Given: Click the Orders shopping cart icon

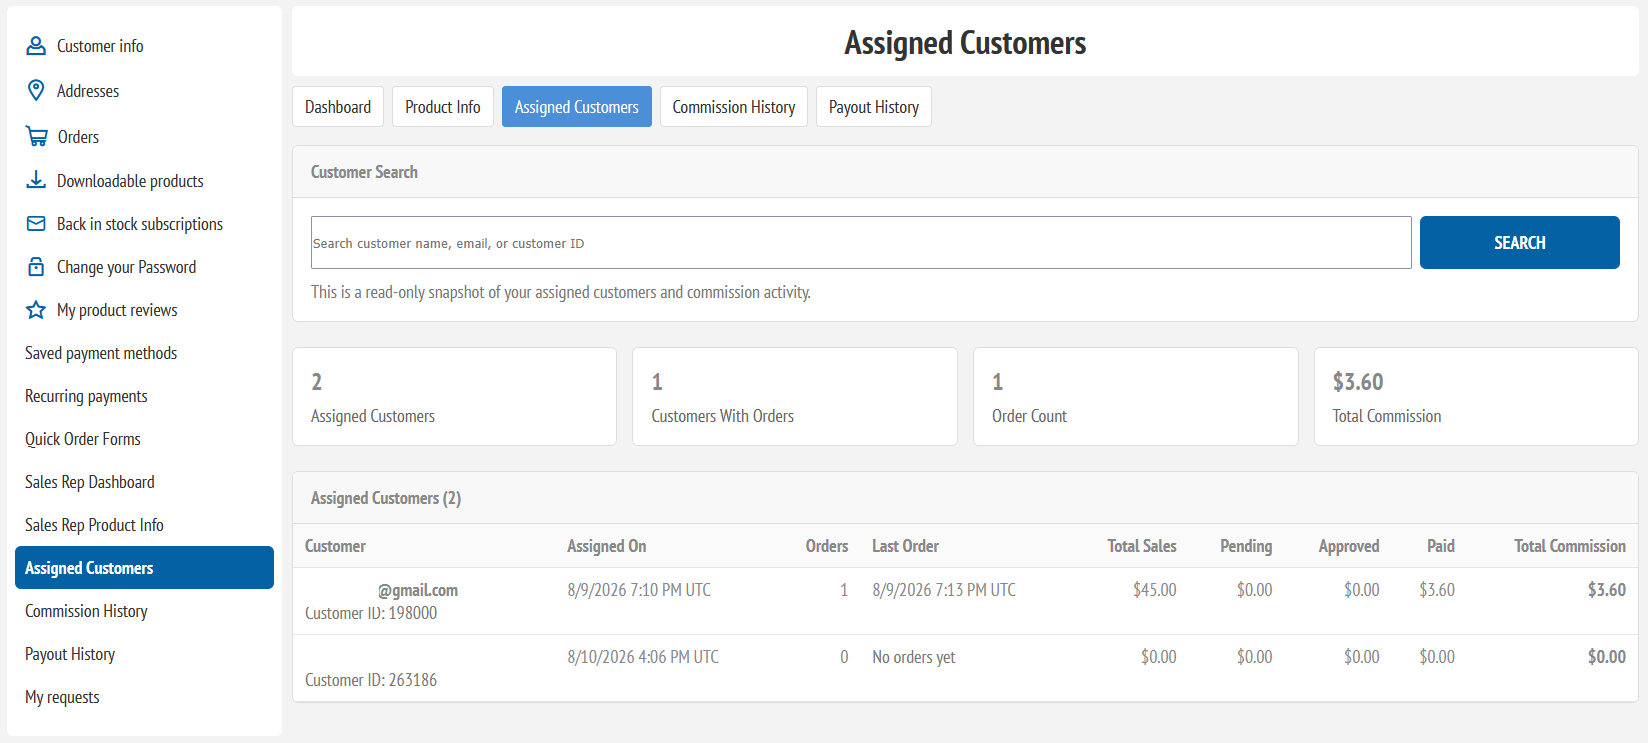Looking at the screenshot, I should 37,137.
